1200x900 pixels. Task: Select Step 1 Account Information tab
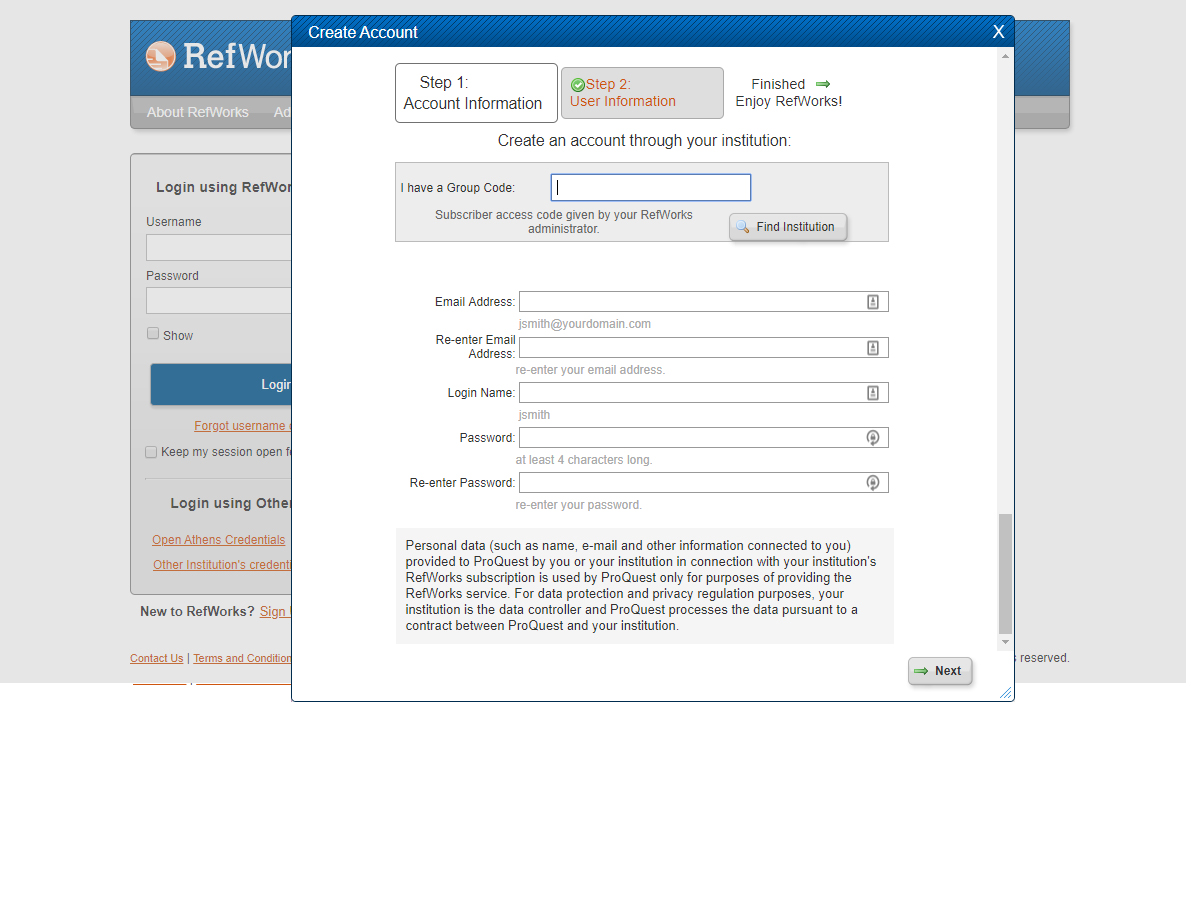click(x=476, y=93)
